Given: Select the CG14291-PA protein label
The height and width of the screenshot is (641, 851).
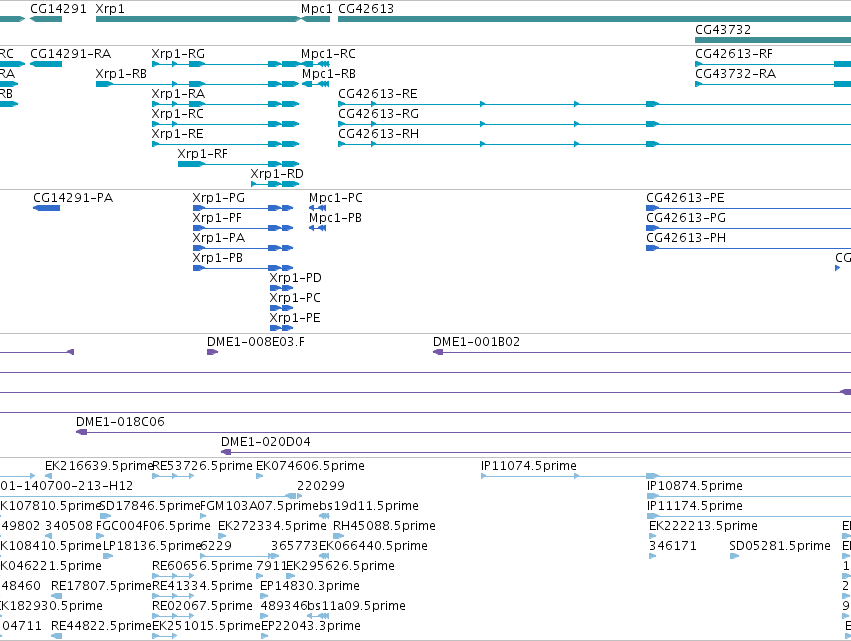Looking at the screenshot, I should (73, 198).
